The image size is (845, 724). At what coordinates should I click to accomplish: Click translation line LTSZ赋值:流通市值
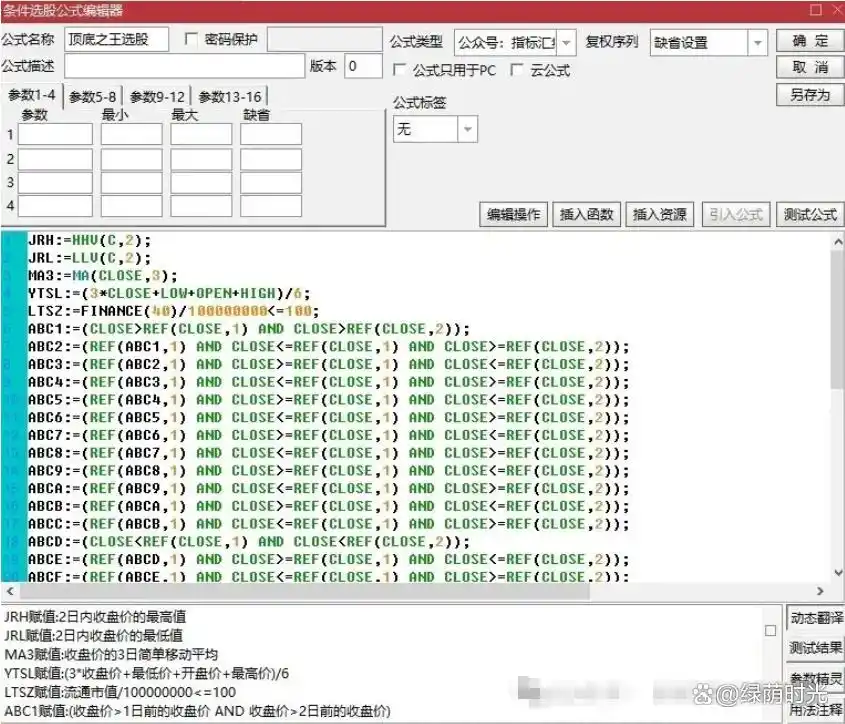pyautogui.click(x=120, y=692)
